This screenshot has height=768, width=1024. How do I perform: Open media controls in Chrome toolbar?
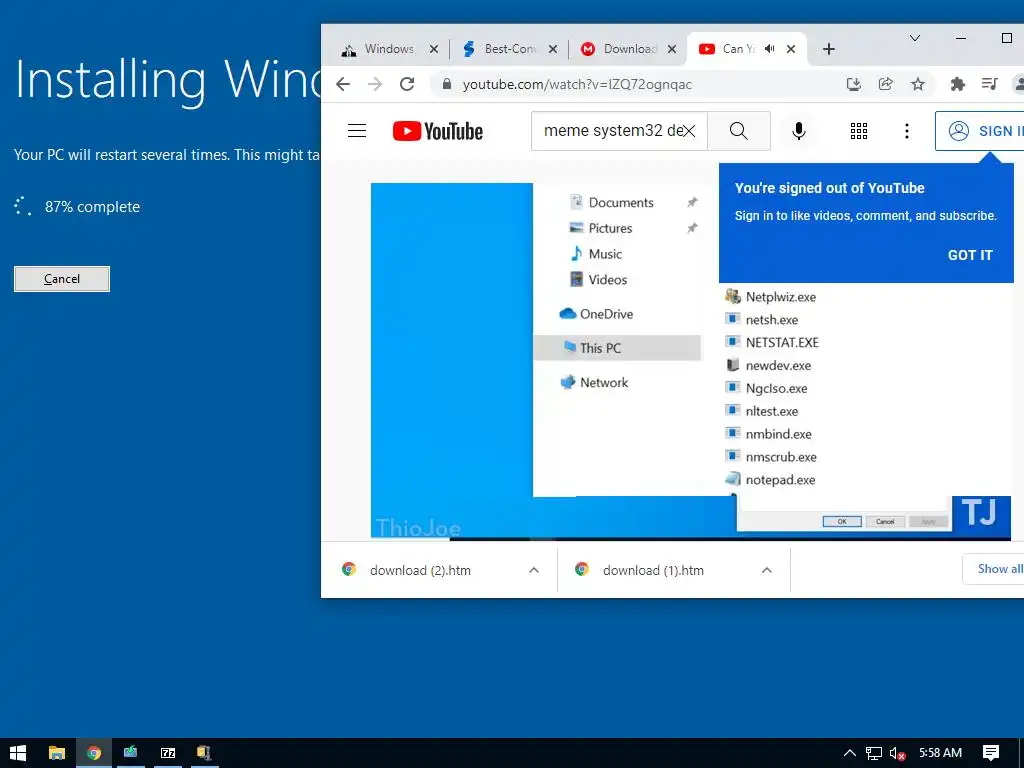989,84
